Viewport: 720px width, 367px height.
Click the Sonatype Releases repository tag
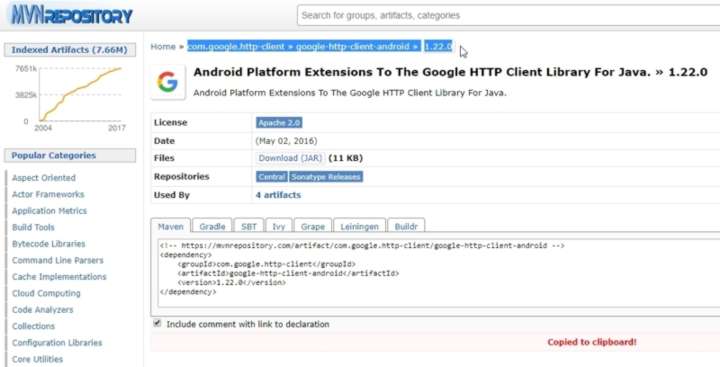coord(326,177)
